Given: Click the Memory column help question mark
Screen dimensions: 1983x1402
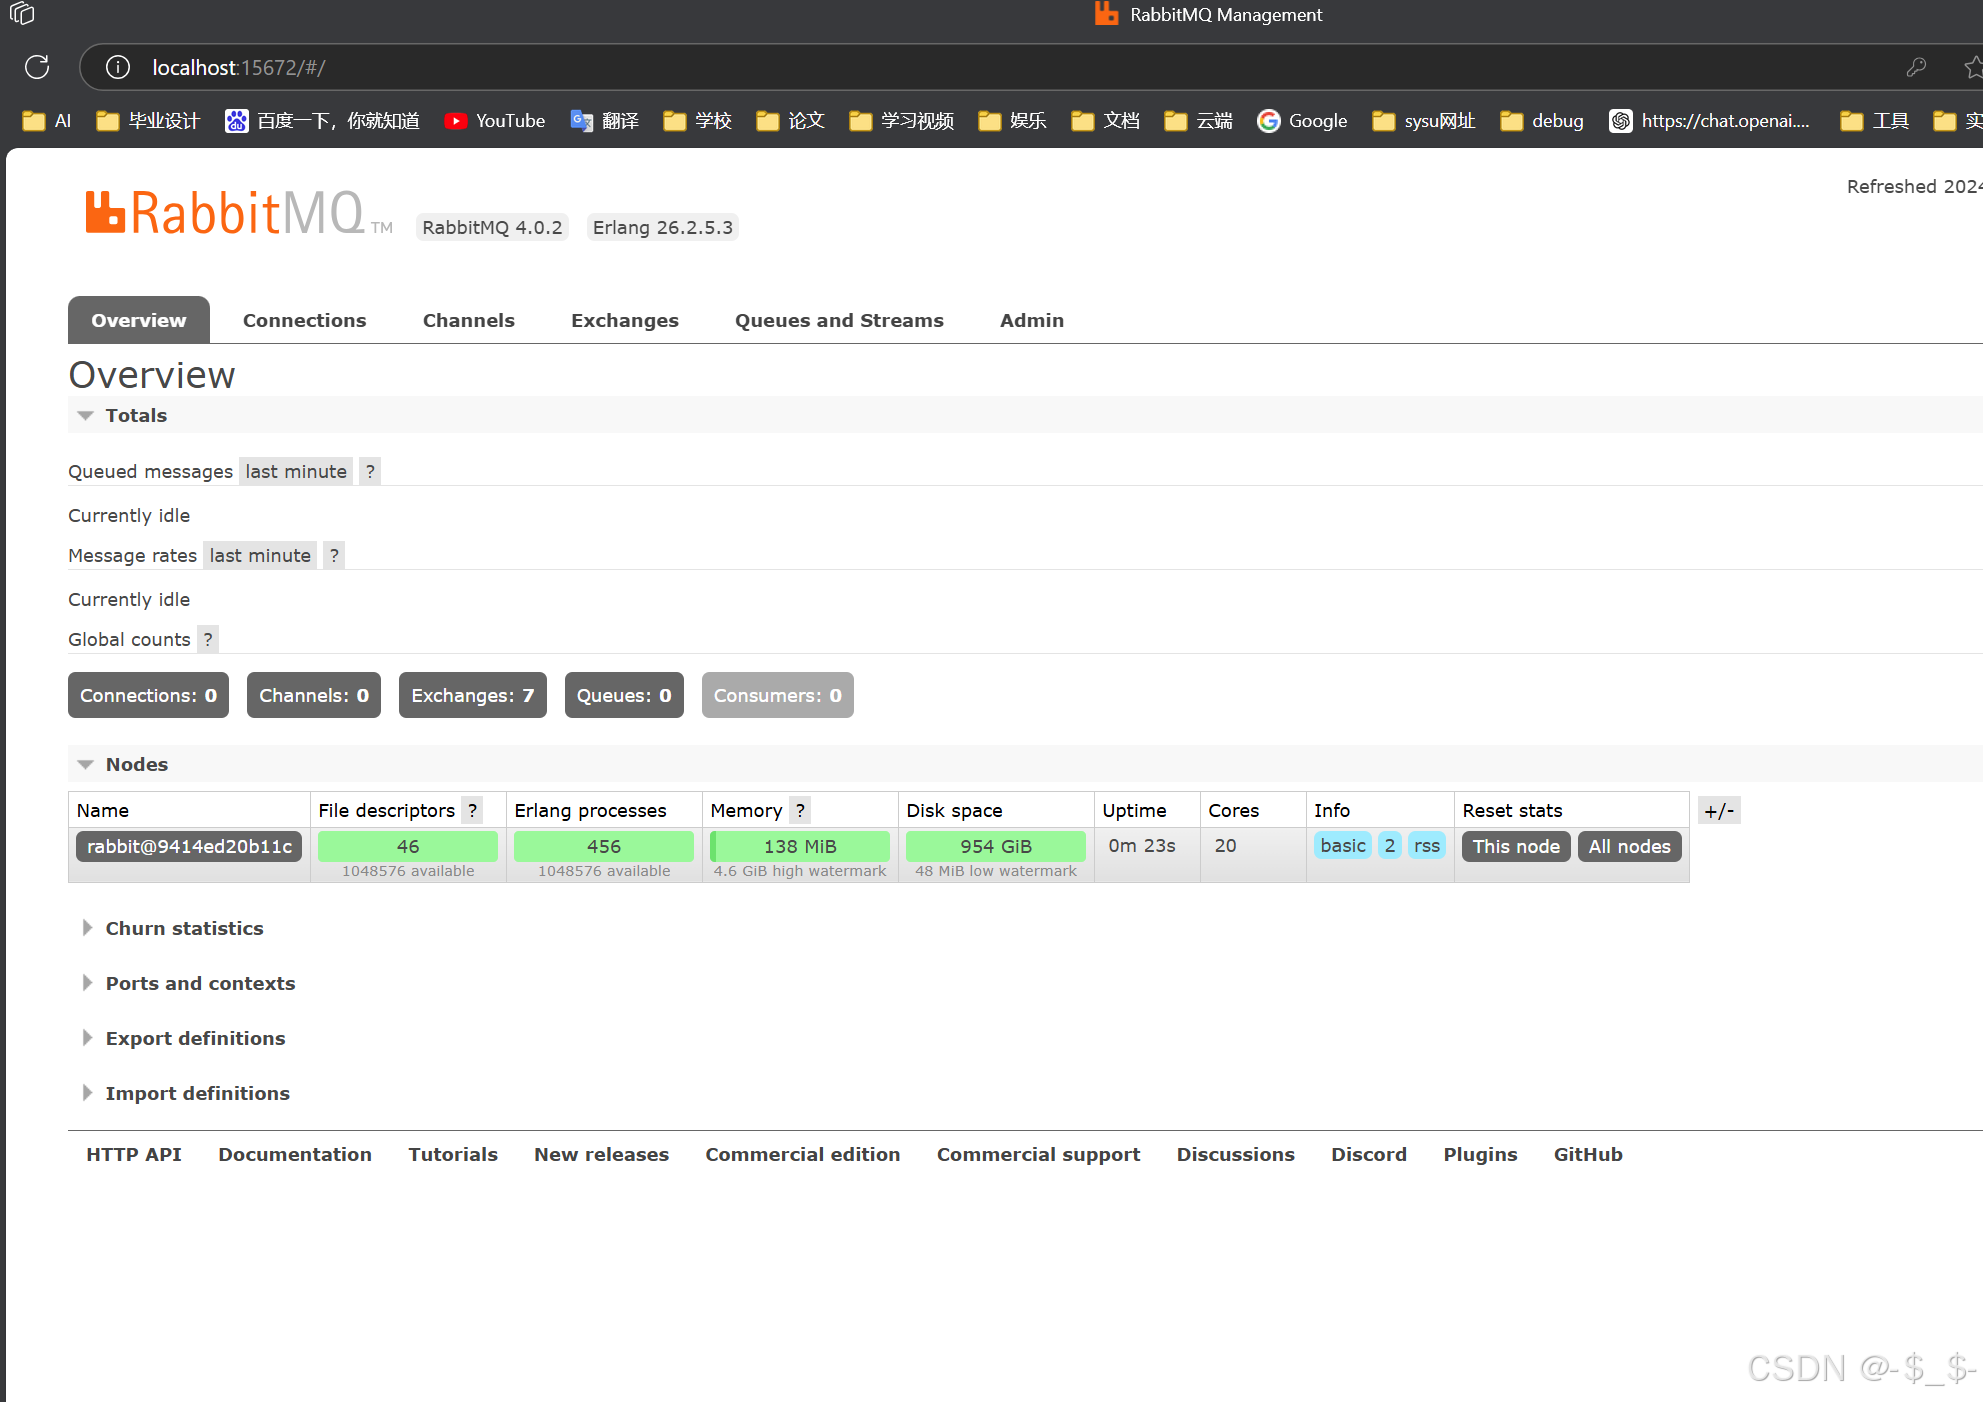Looking at the screenshot, I should 800,810.
